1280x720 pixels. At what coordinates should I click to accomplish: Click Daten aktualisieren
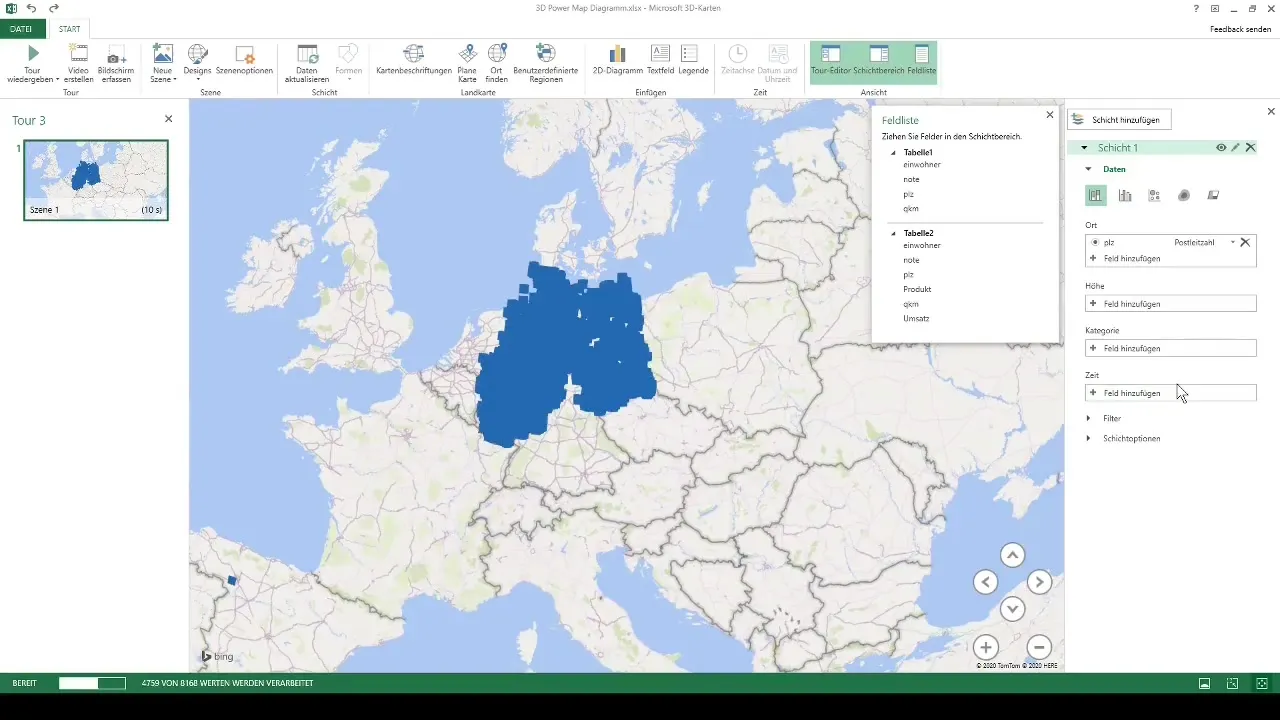click(308, 63)
